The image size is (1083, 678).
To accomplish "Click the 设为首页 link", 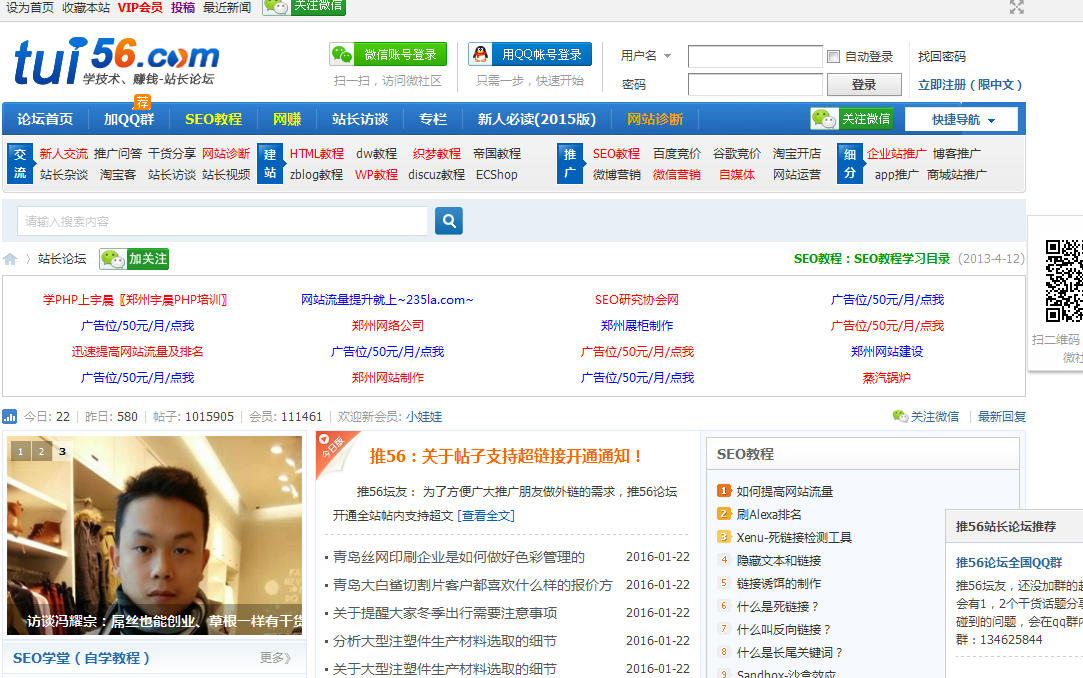I will tap(30, 8).
